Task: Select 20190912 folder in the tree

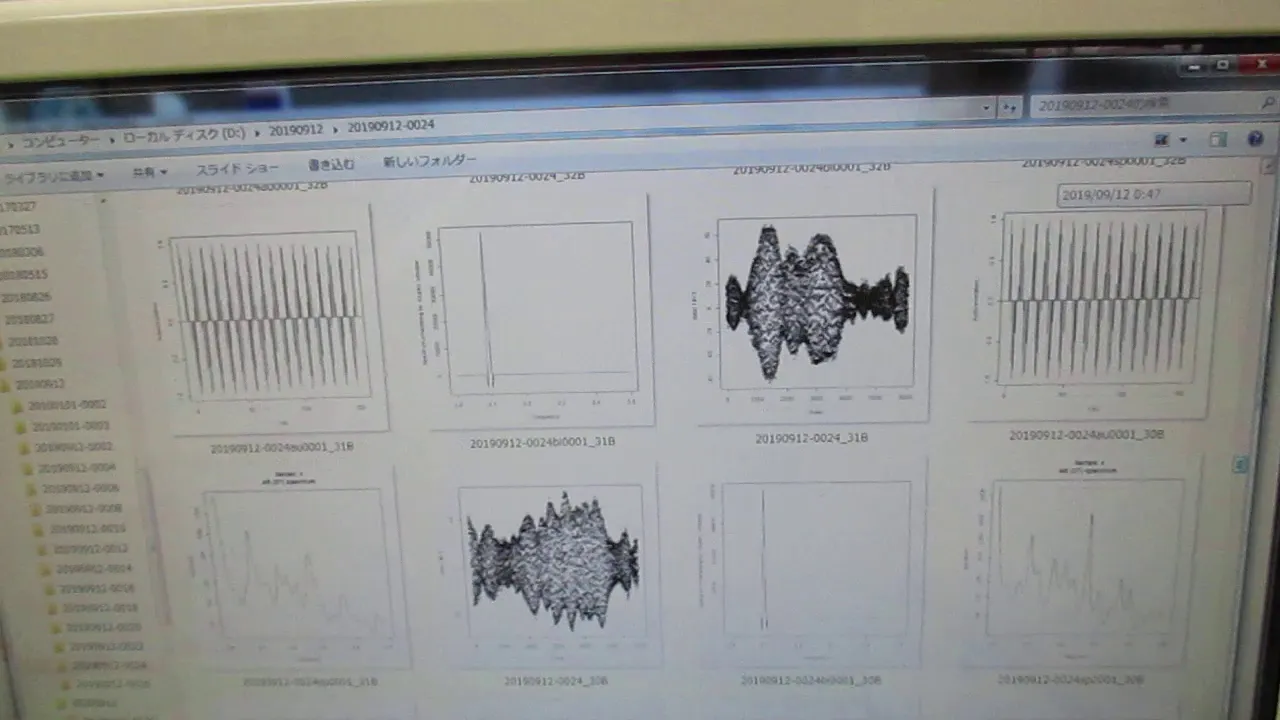Action: pos(40,384)
